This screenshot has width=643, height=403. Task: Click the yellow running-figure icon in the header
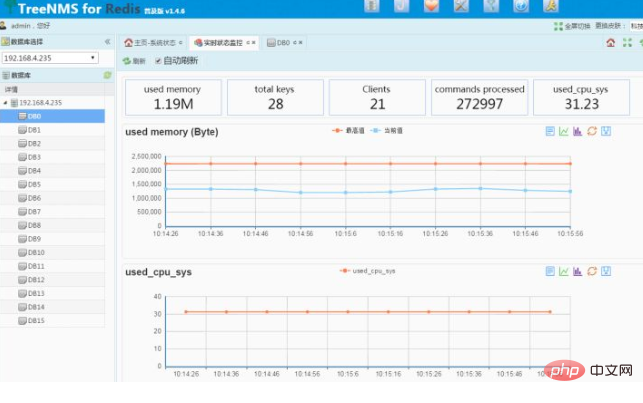551,6
